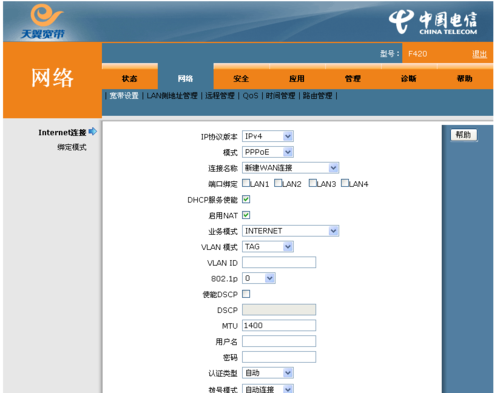Open the 路由管理 submenu link

pyautogui.click(x=317, y=96)
